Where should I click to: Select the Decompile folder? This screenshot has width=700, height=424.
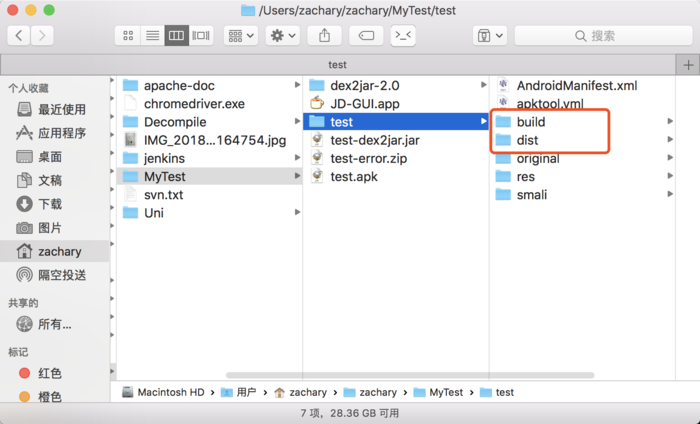coord(209,122)
